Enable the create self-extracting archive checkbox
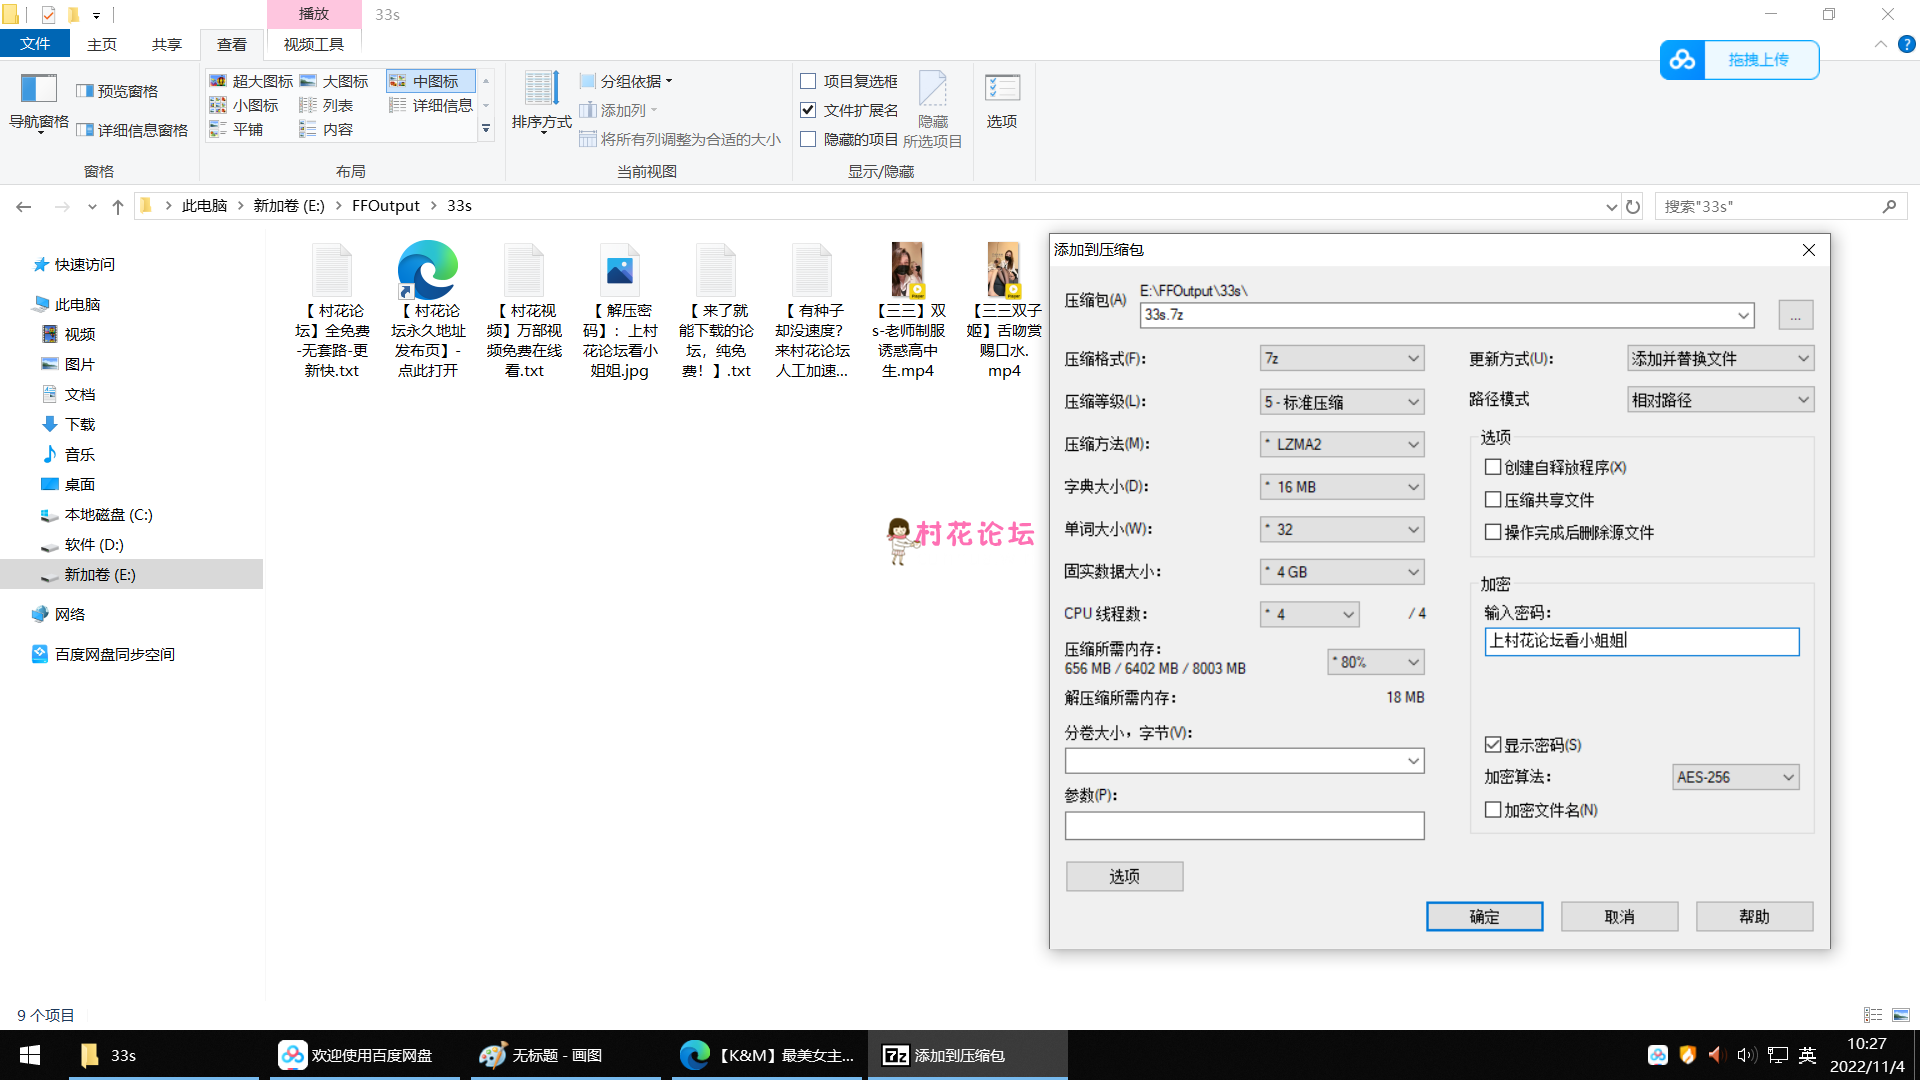 pos(1493,467)
